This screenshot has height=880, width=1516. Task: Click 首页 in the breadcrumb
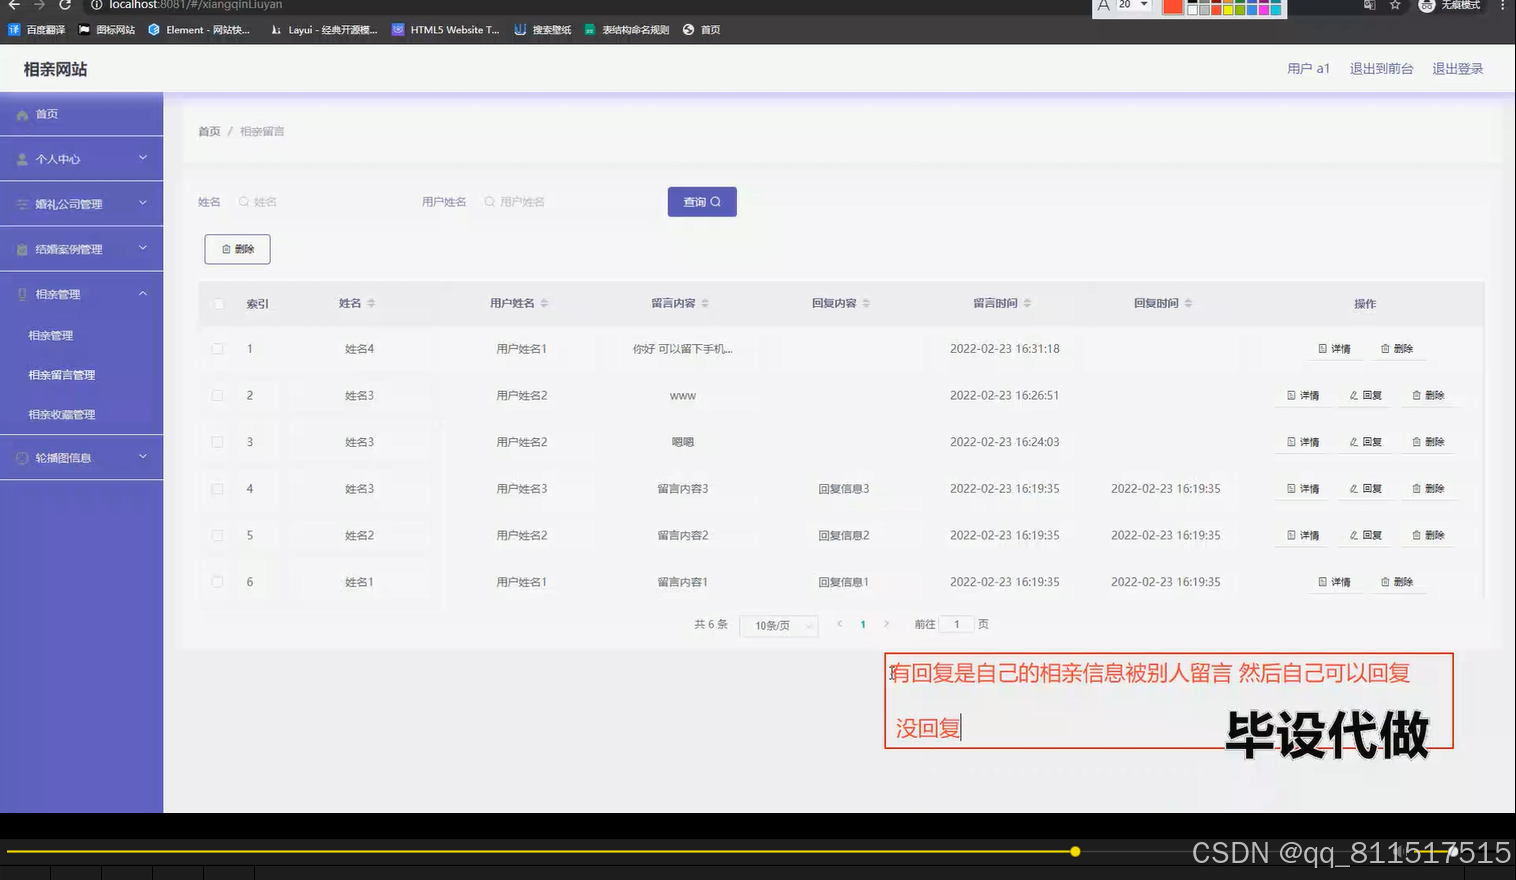pos(209,131)
